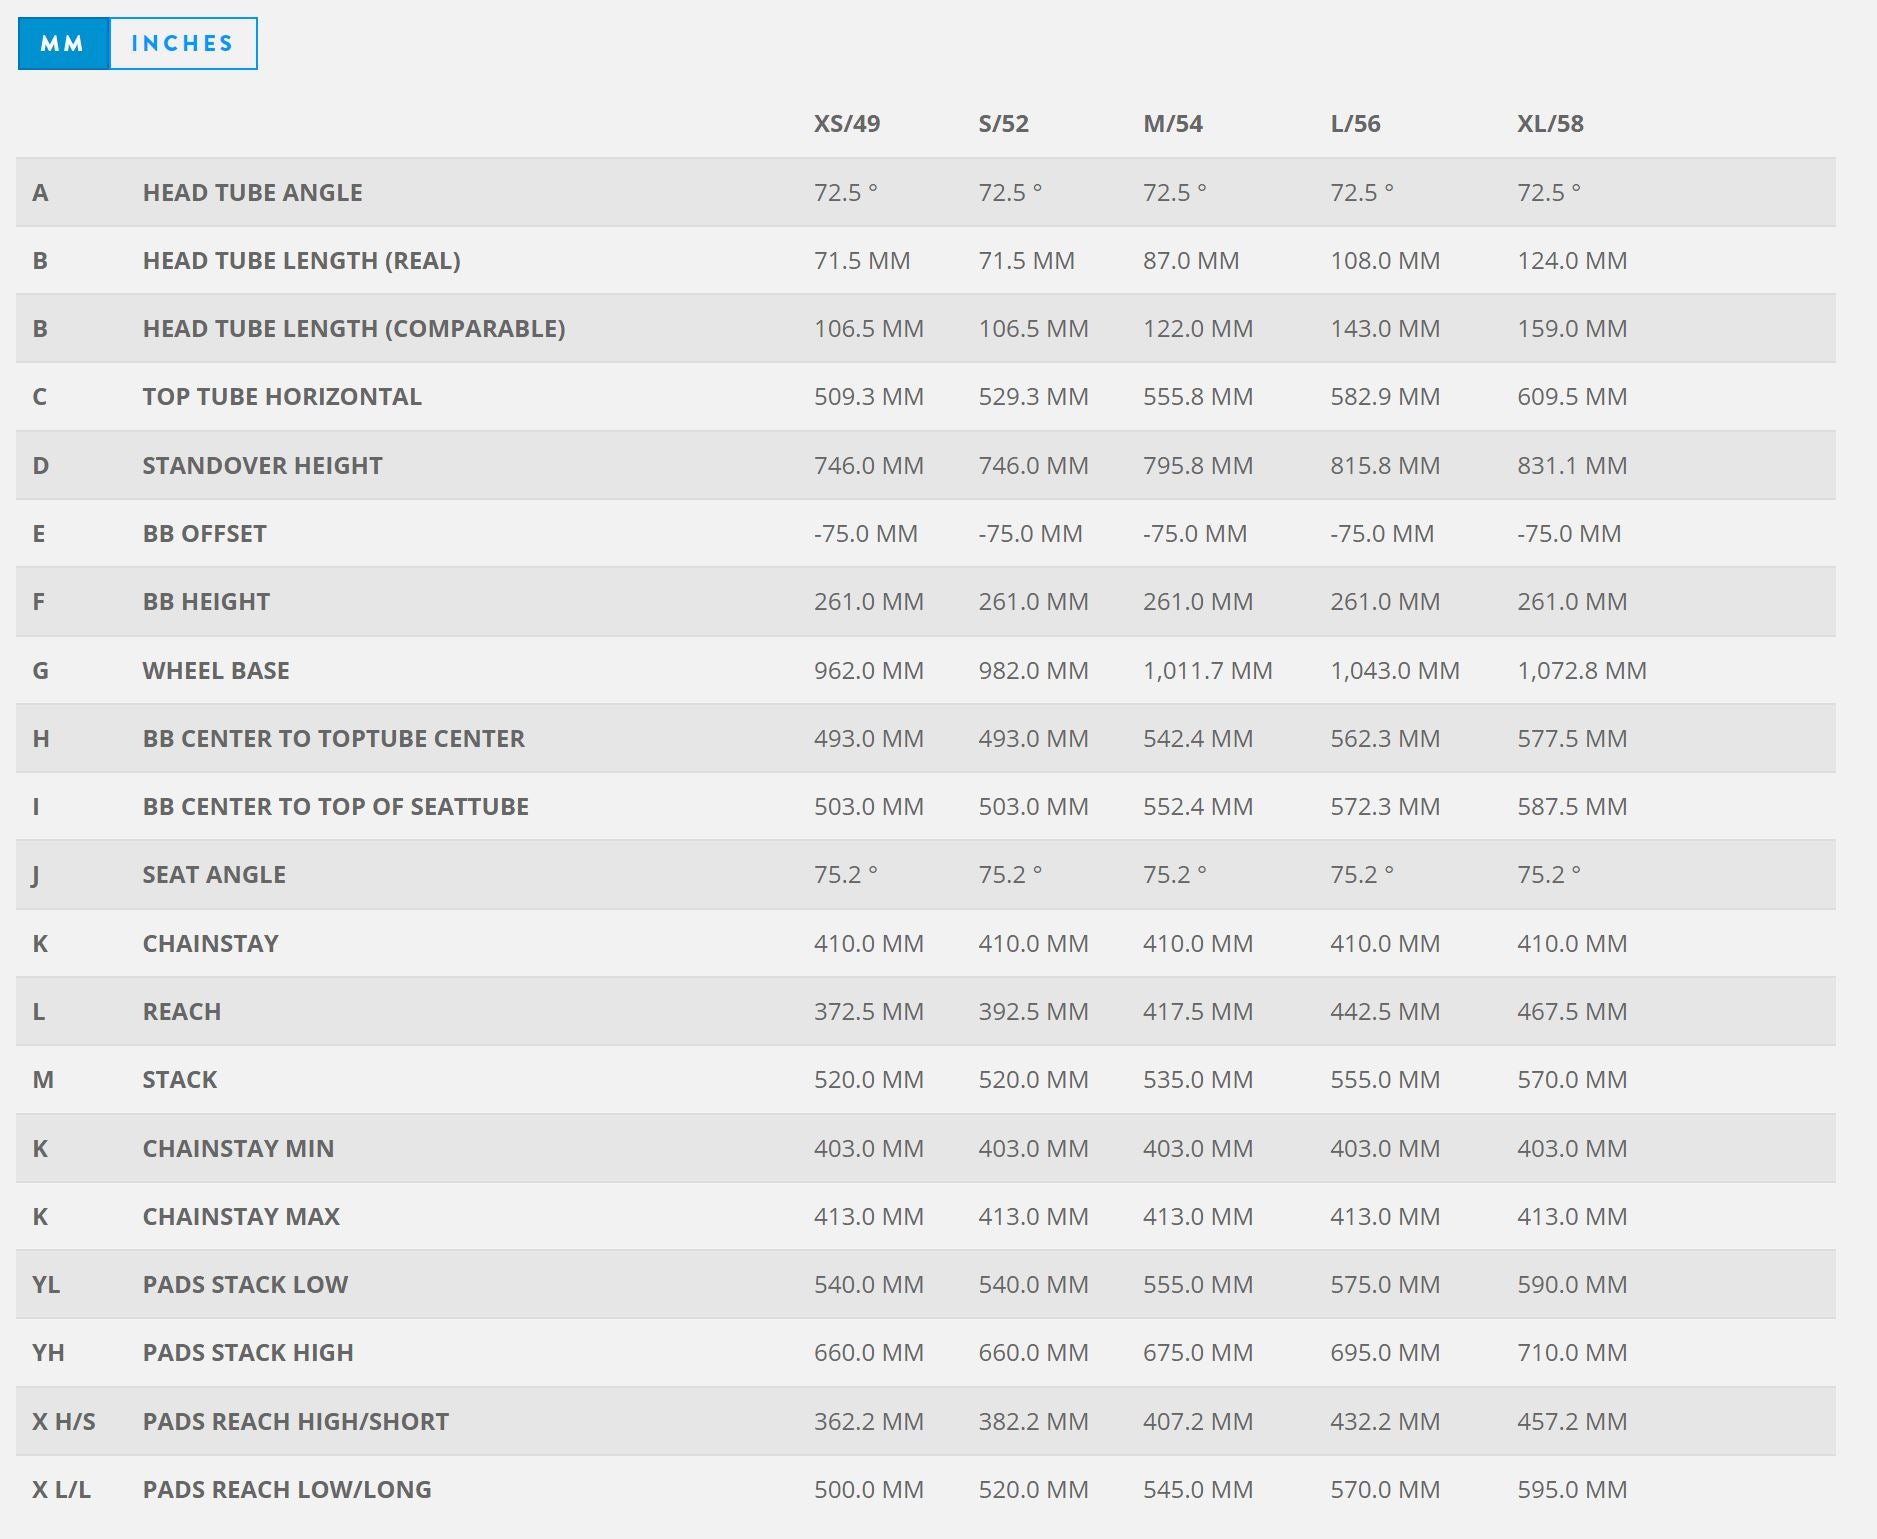This screenshot has height=1539, width=1877.
Task: Select the 87.0 MM head tube value
Action: [1191, 260]
